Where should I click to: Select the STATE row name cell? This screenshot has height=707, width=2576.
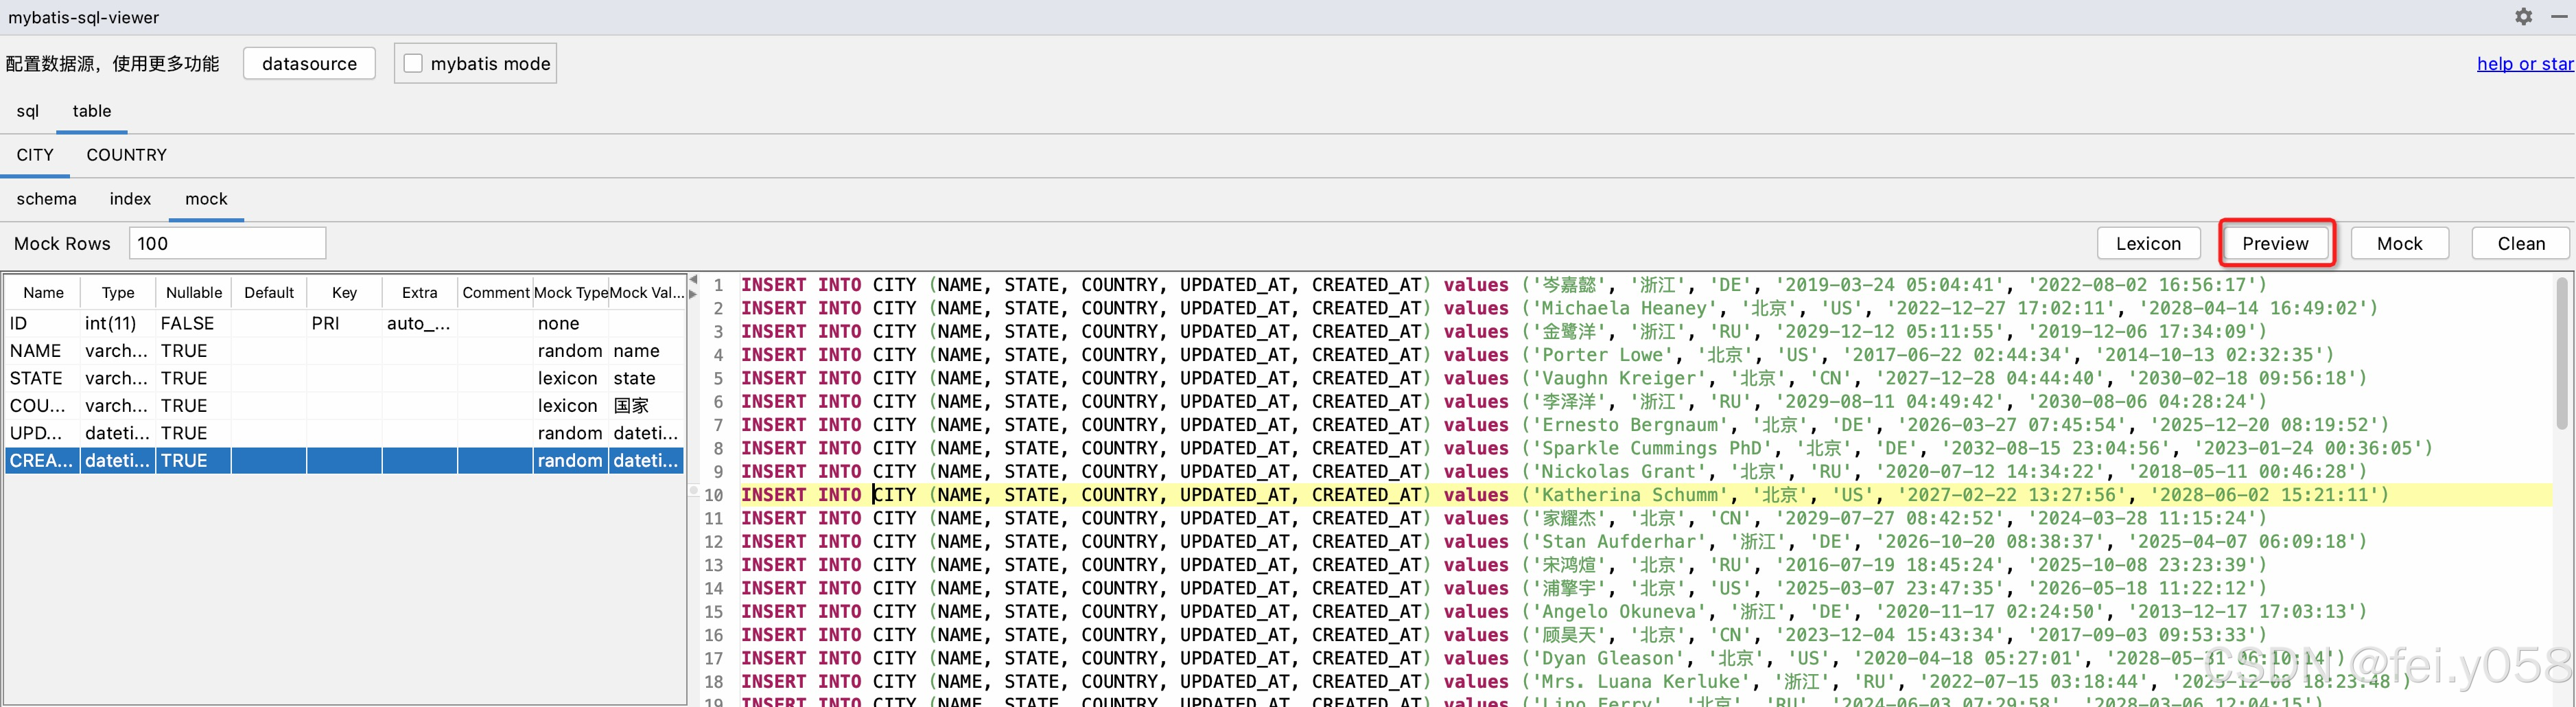pos(43,378)
